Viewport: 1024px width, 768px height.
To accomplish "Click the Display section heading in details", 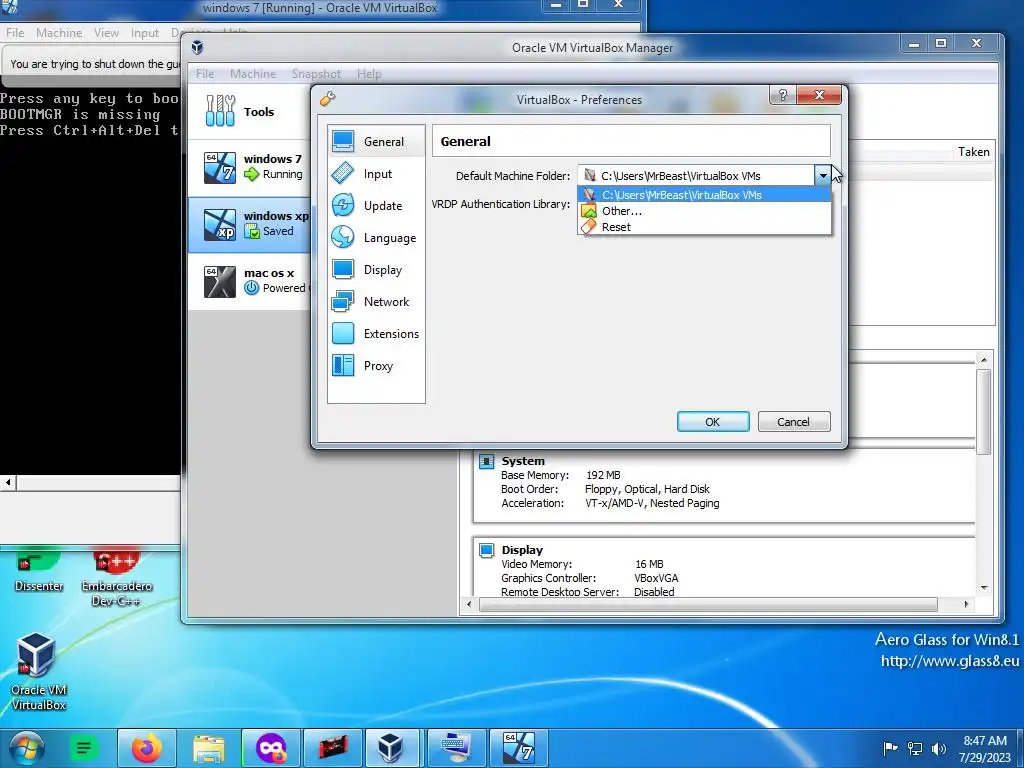I will click(x=522, y=550).
